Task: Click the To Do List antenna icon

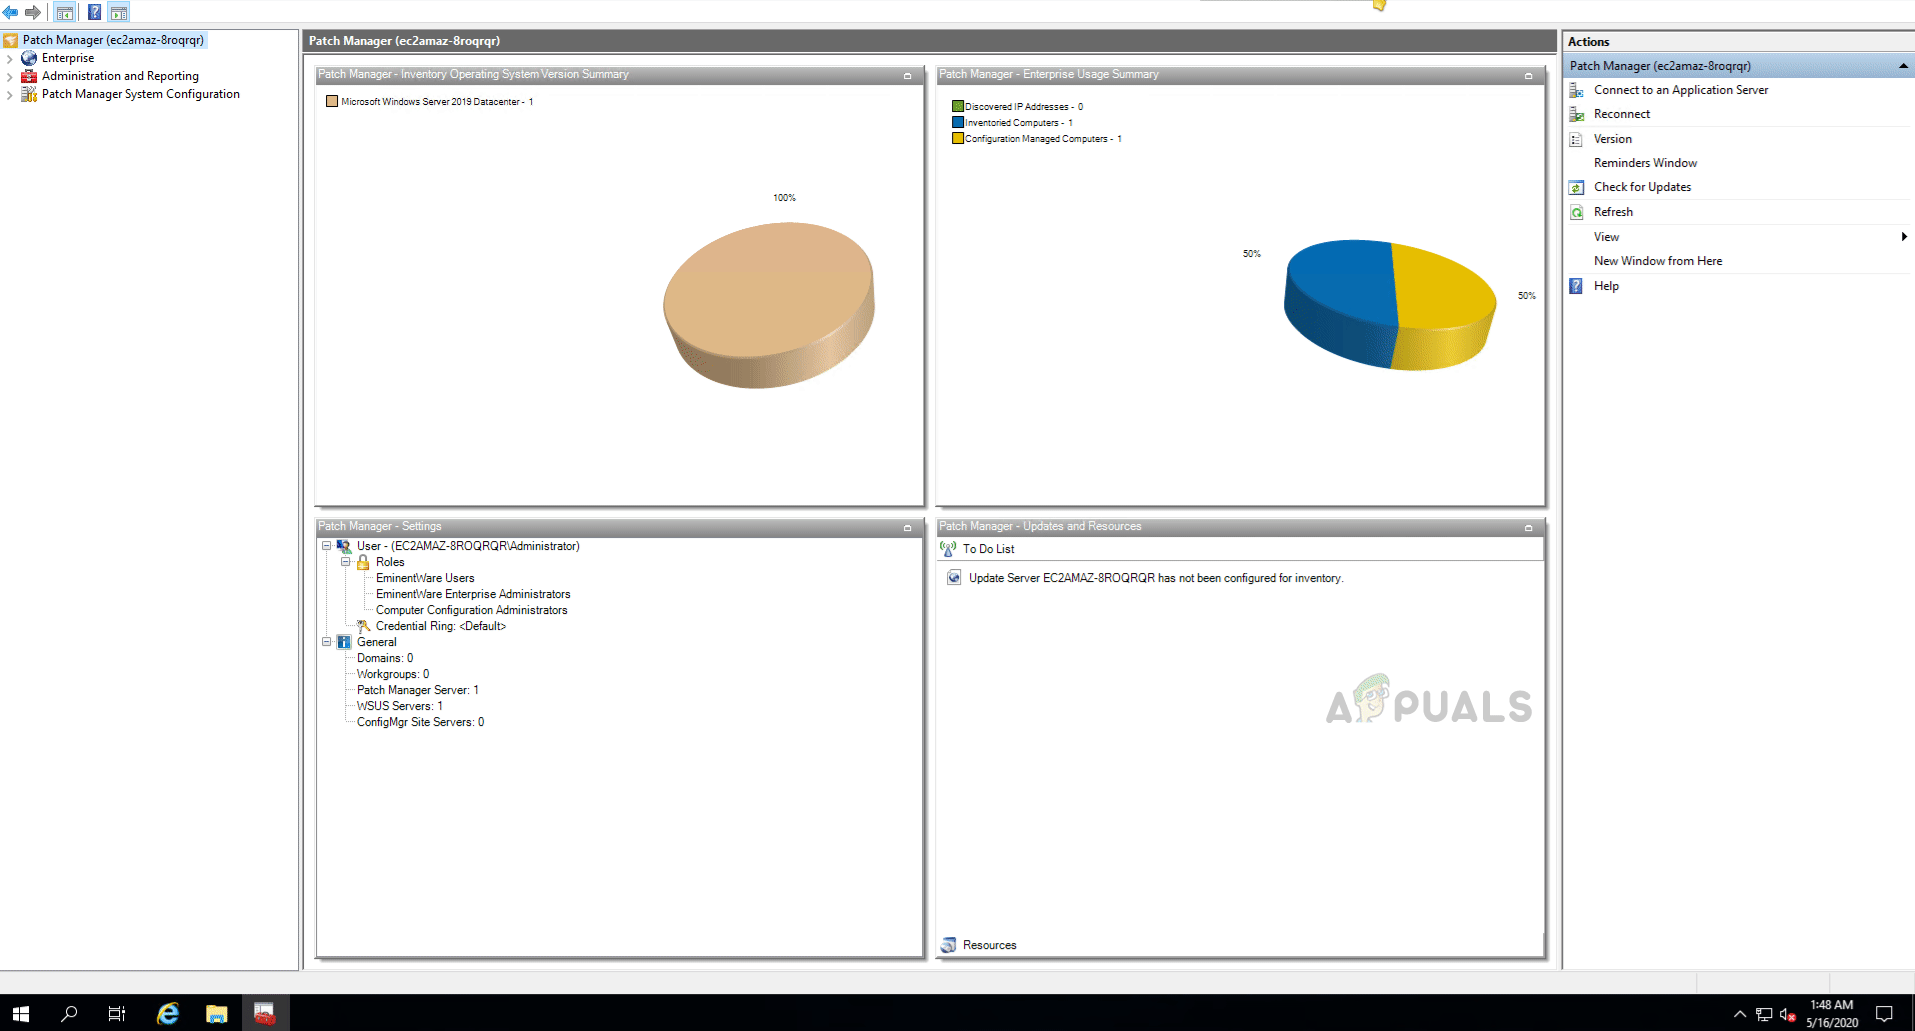Action: click(x=948, y=549)
